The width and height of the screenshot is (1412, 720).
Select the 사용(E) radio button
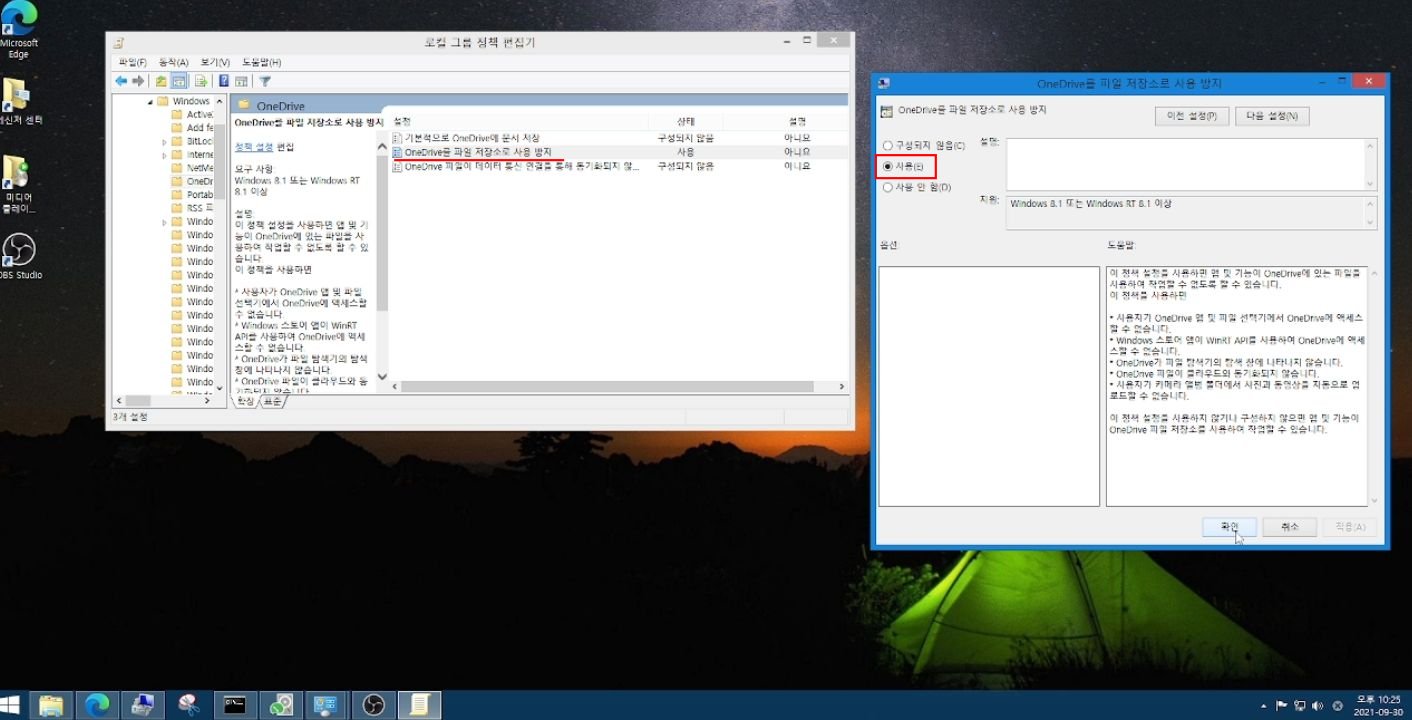[x=903, y=166]
